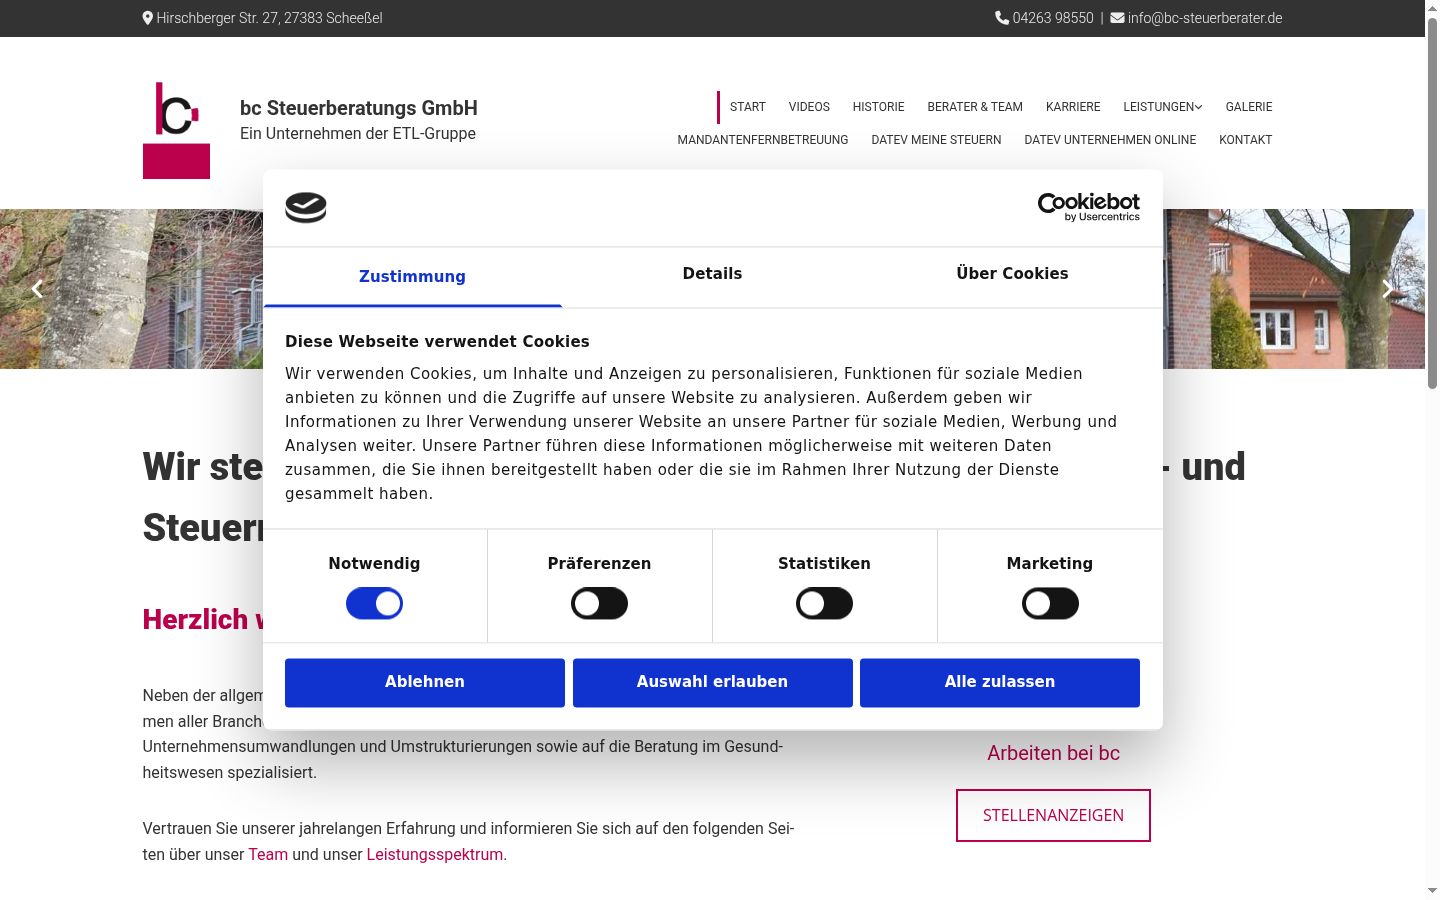Open the Kontakt menu item
The height and width of the screenshot is (900, 1440).
[x=1246, y=140]
